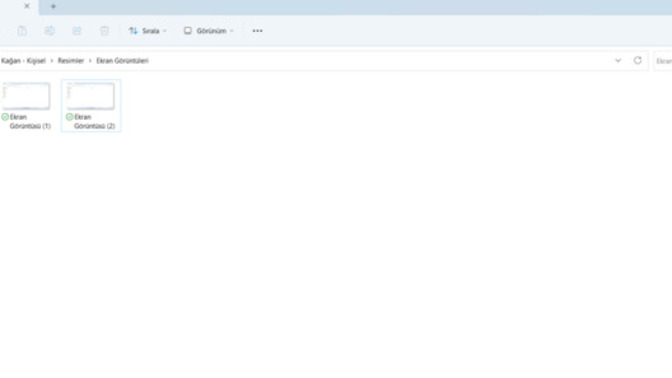Viewport: 672px width, 378px height.
Task: Click the Paste toolbar icon
Action: [22, 31]
